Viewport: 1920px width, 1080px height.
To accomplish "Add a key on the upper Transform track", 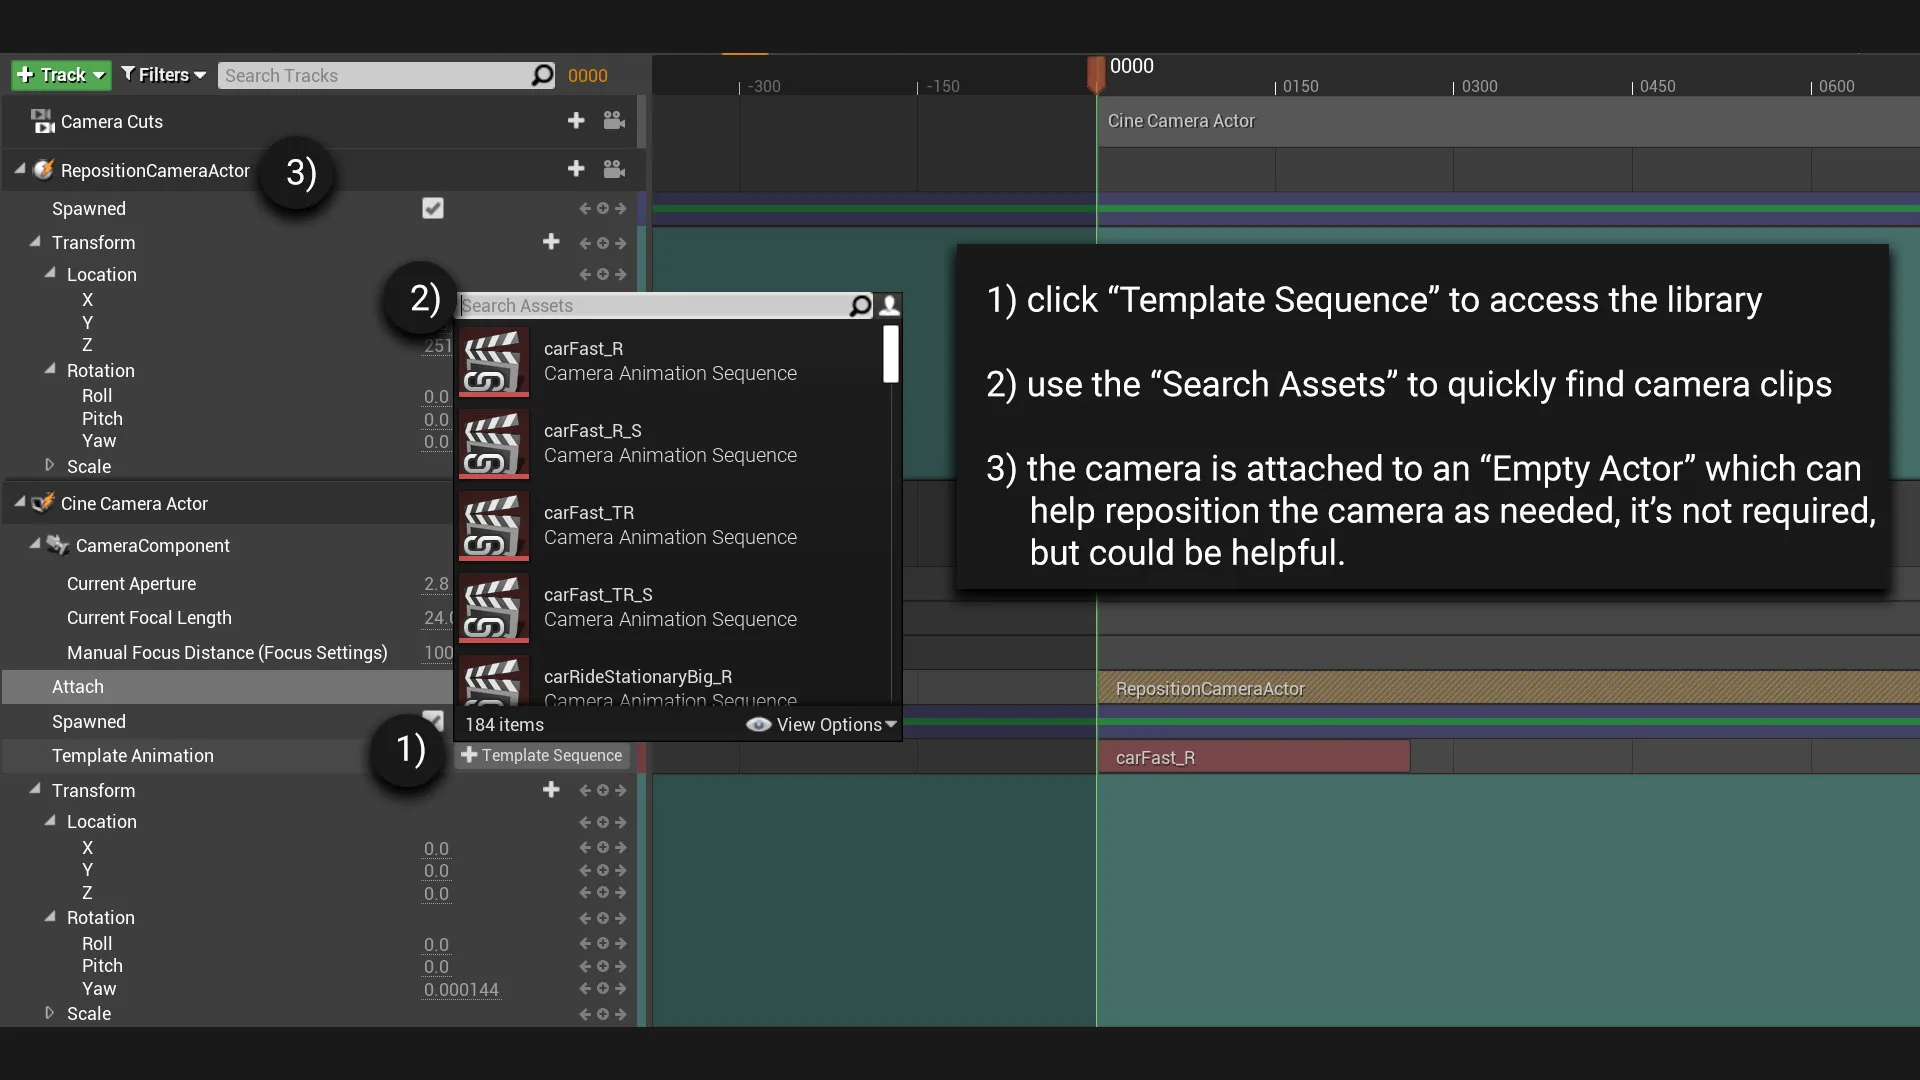I will click(x=602, y=243).
